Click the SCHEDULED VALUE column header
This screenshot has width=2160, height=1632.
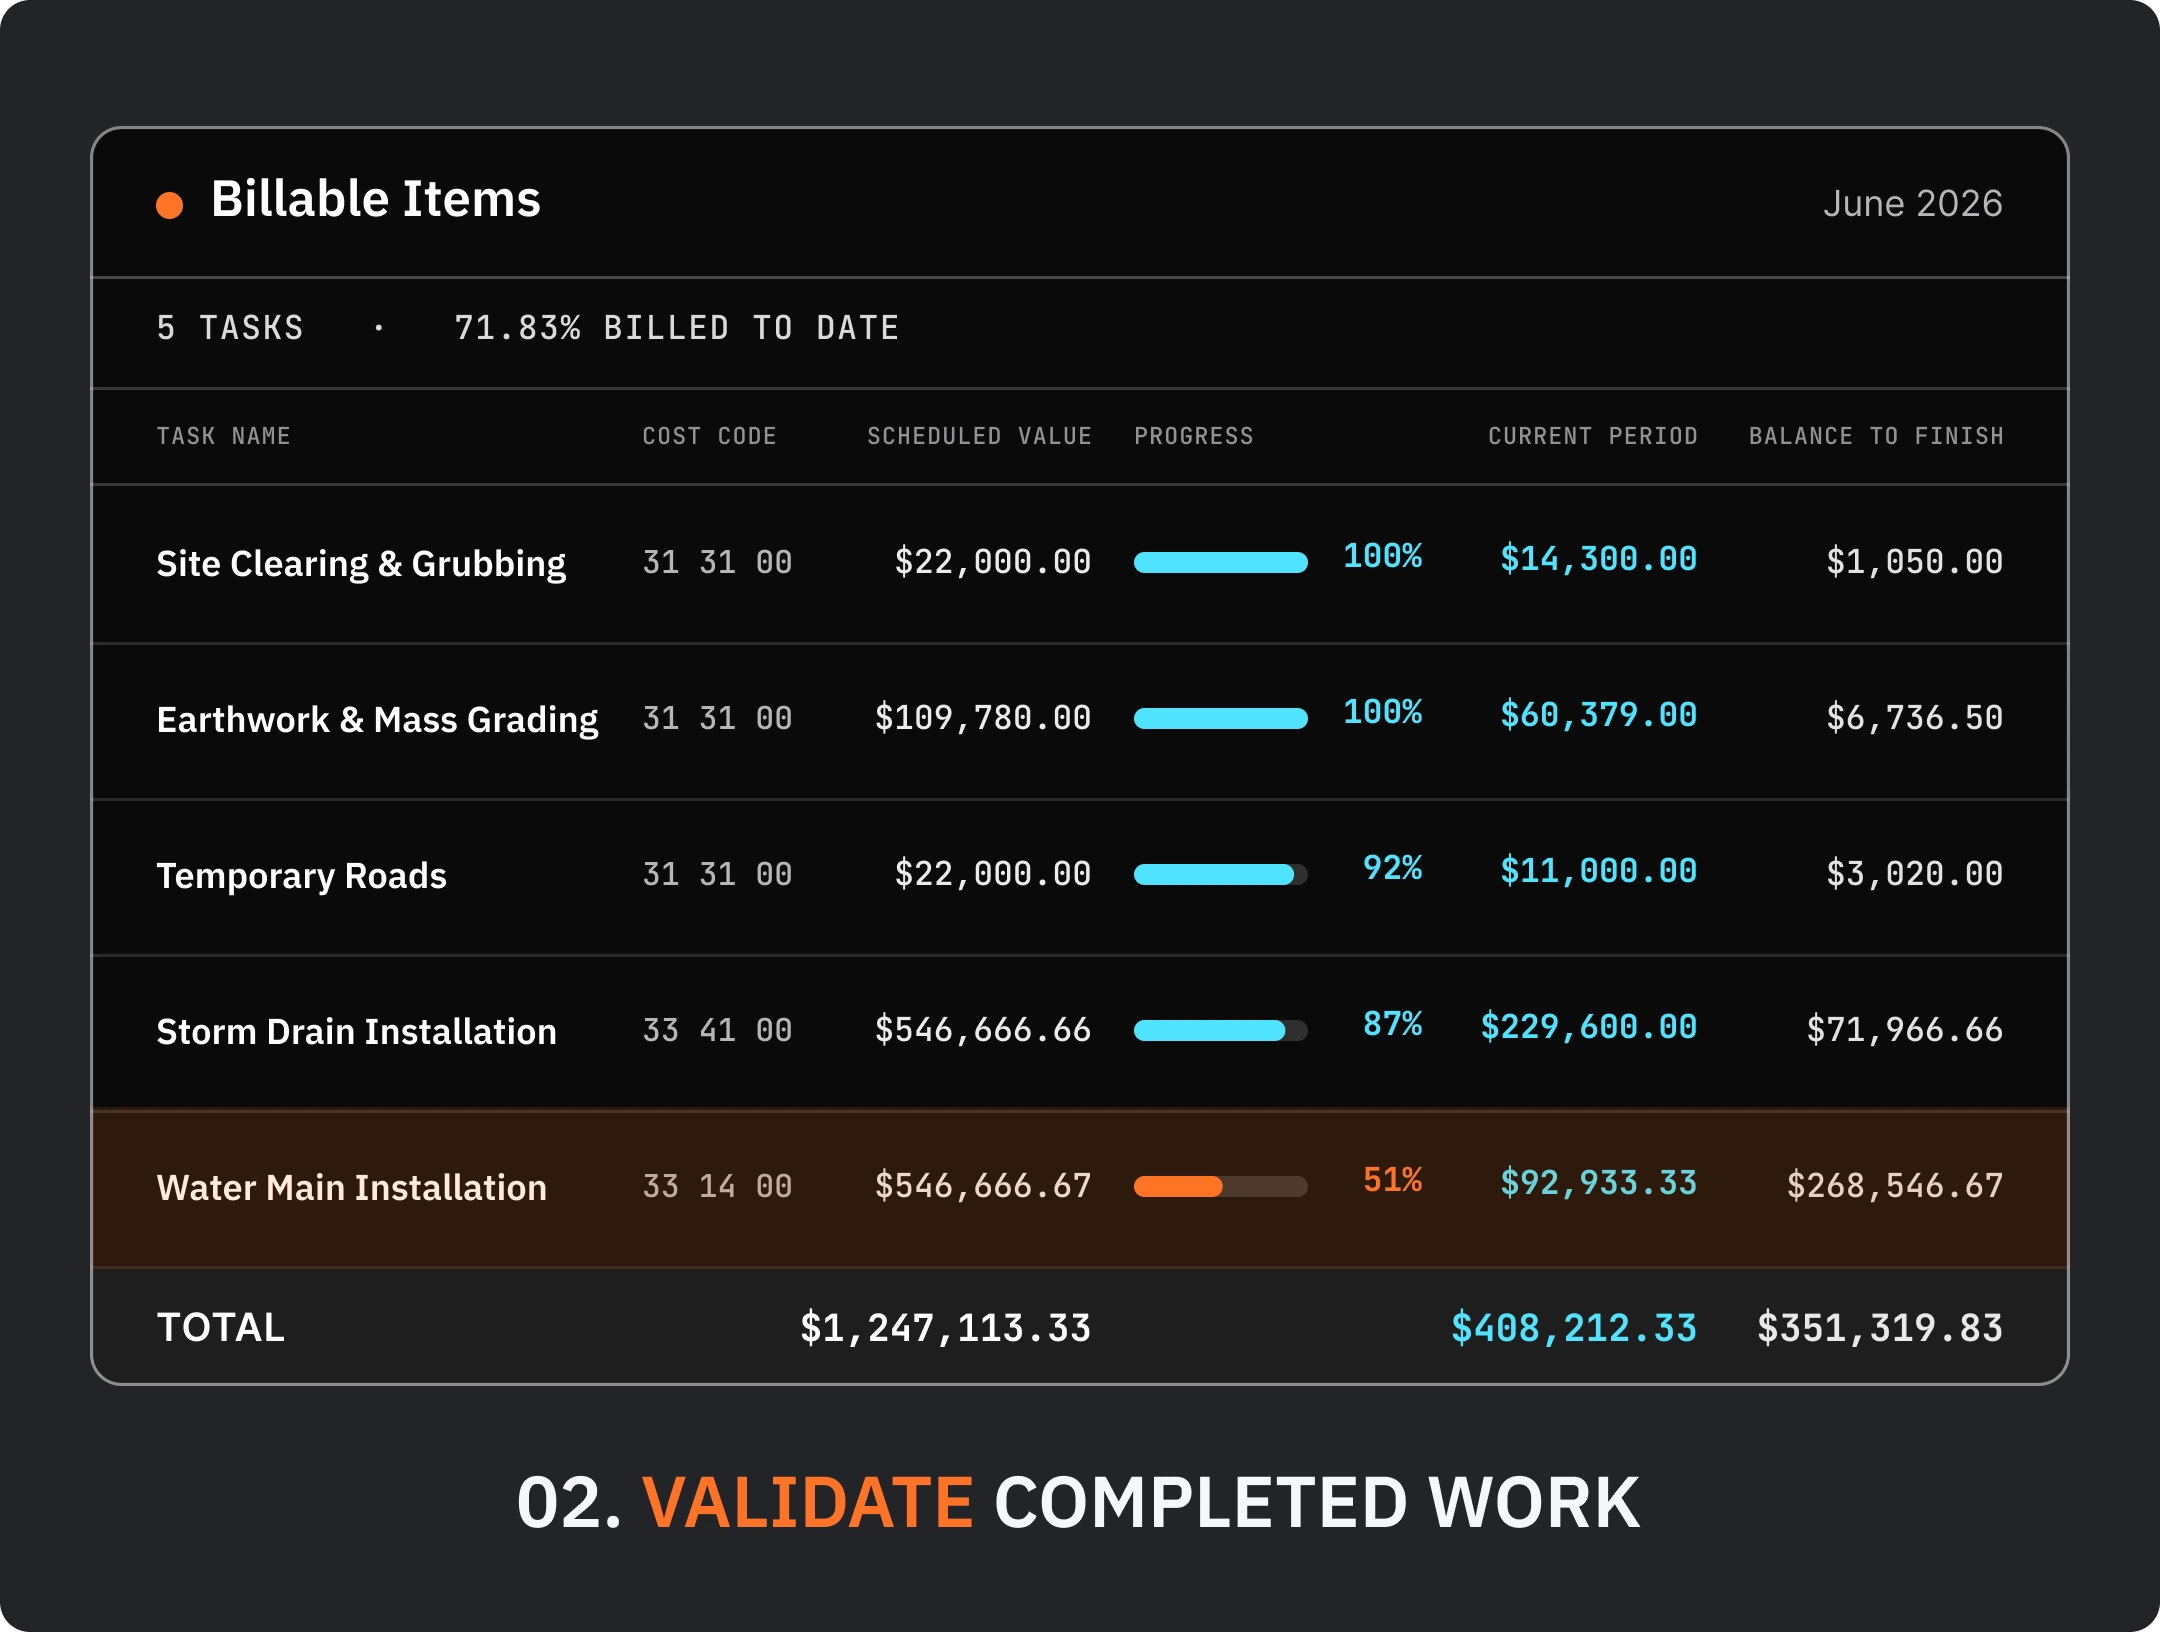point(979,436)
